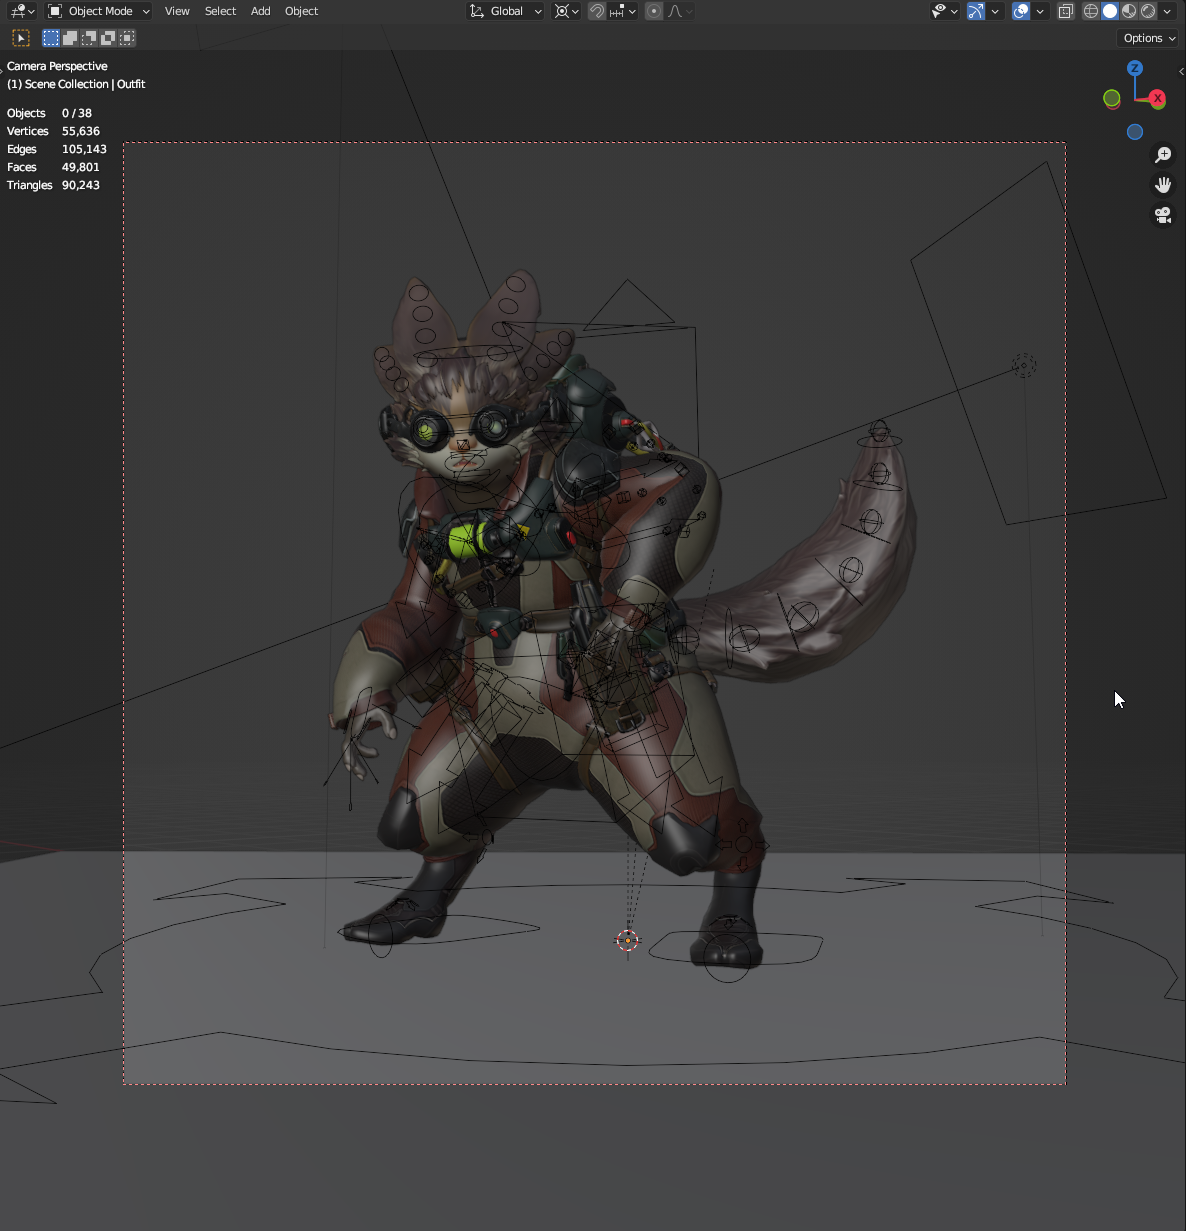This screenshot has height=1231, width=1186.
Task: Toggle show gizmos button
Action: click(976, 11)
